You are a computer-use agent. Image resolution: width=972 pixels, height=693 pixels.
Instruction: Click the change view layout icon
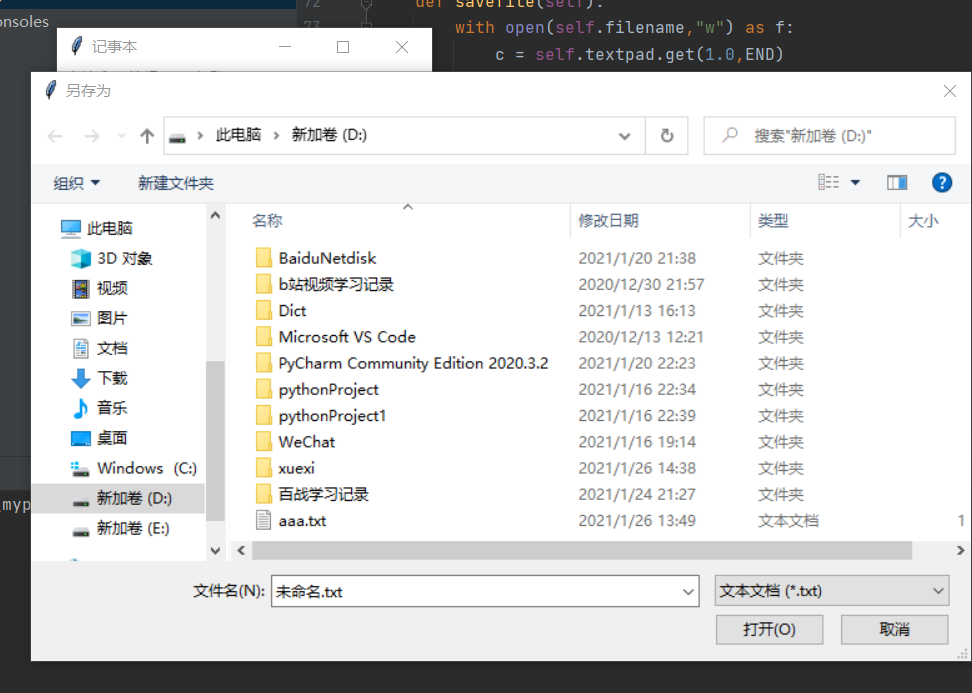coord(828,182)
